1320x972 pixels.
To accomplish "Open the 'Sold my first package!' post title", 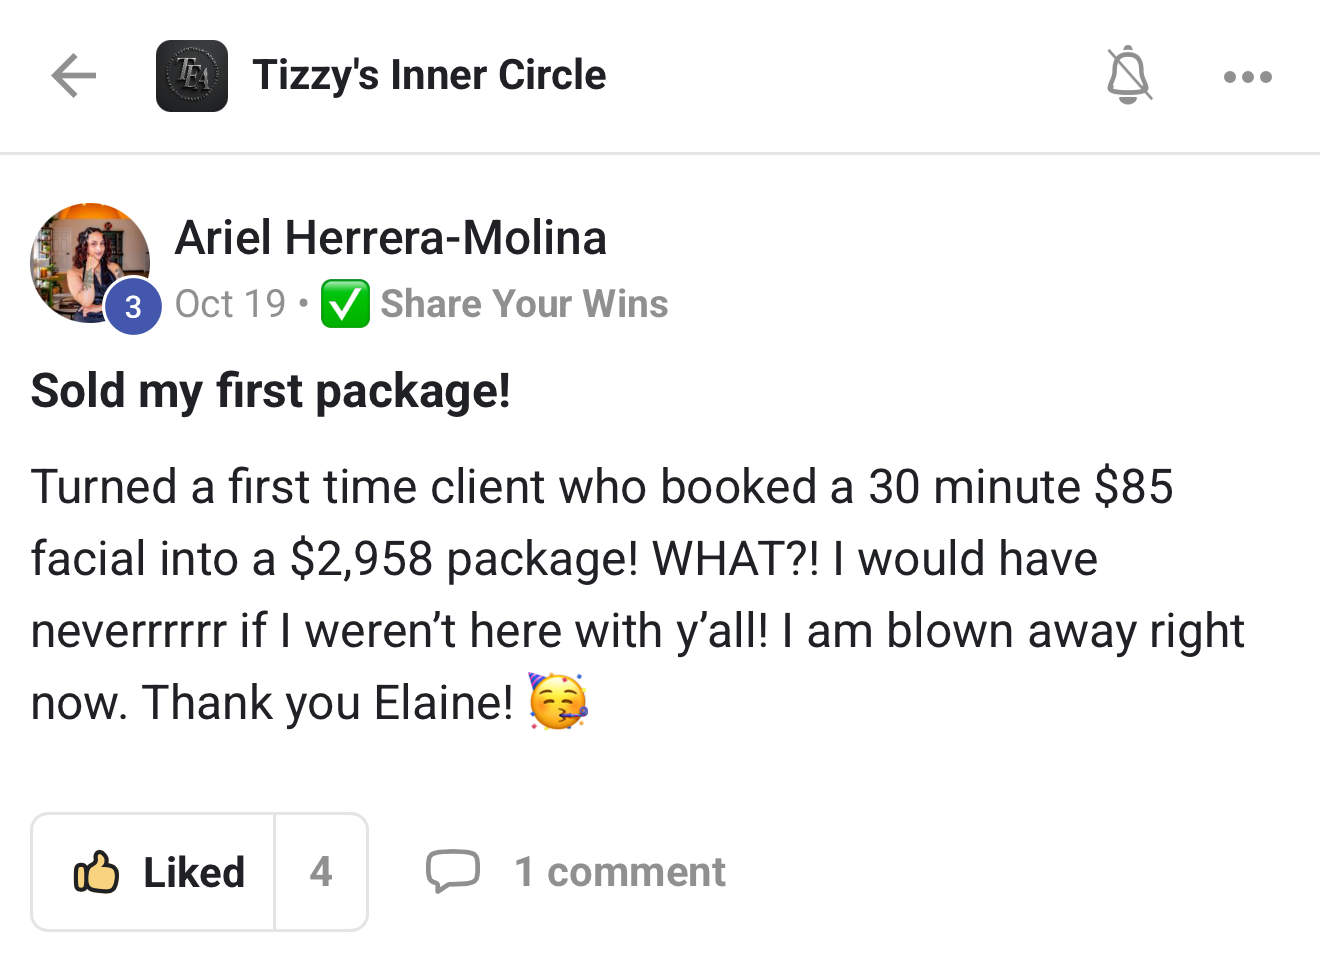I will click(270, 391).
